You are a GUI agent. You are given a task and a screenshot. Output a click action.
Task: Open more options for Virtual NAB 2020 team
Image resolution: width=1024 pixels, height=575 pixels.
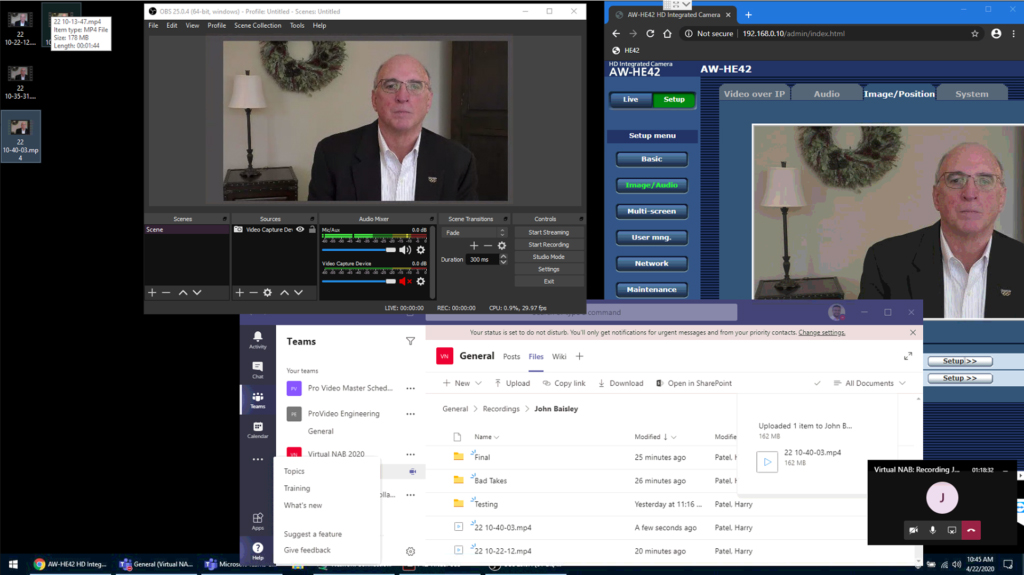(410, 454)
